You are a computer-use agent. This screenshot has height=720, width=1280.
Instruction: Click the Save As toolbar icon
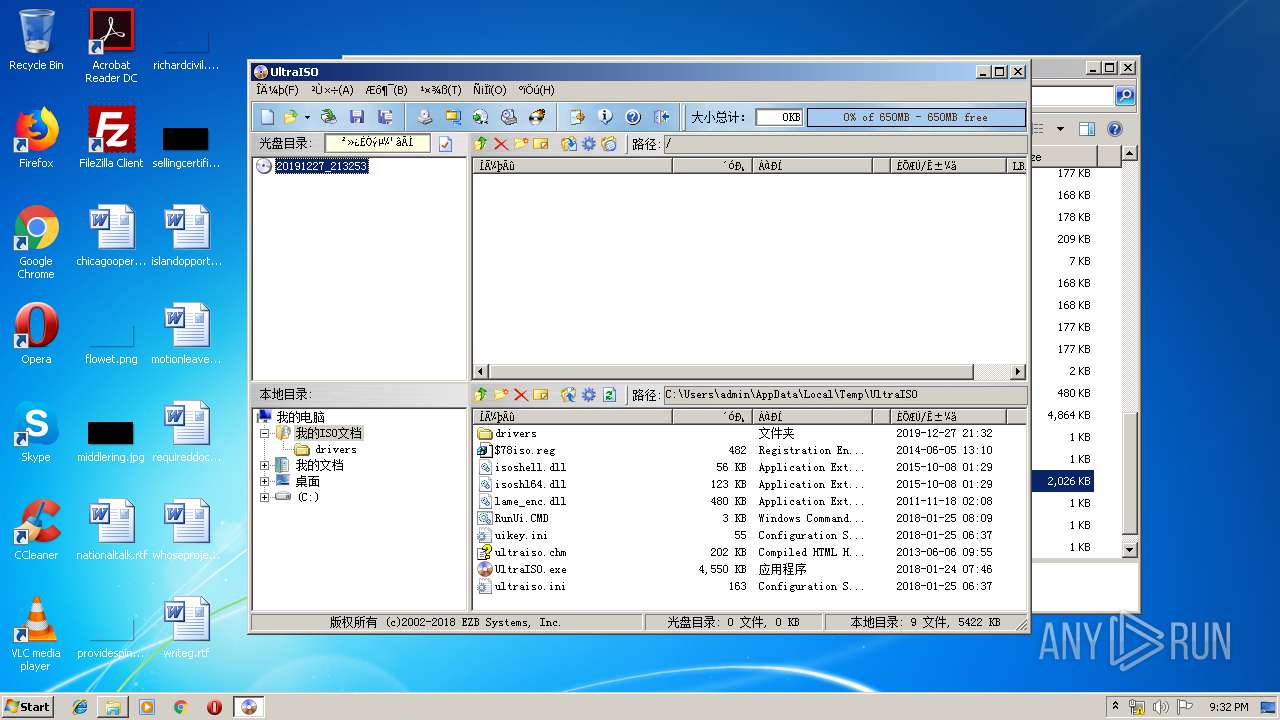(385, 117)
